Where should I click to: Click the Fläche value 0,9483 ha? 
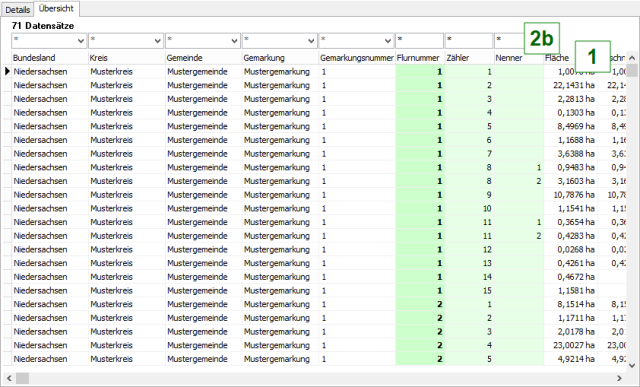[571, 167]
